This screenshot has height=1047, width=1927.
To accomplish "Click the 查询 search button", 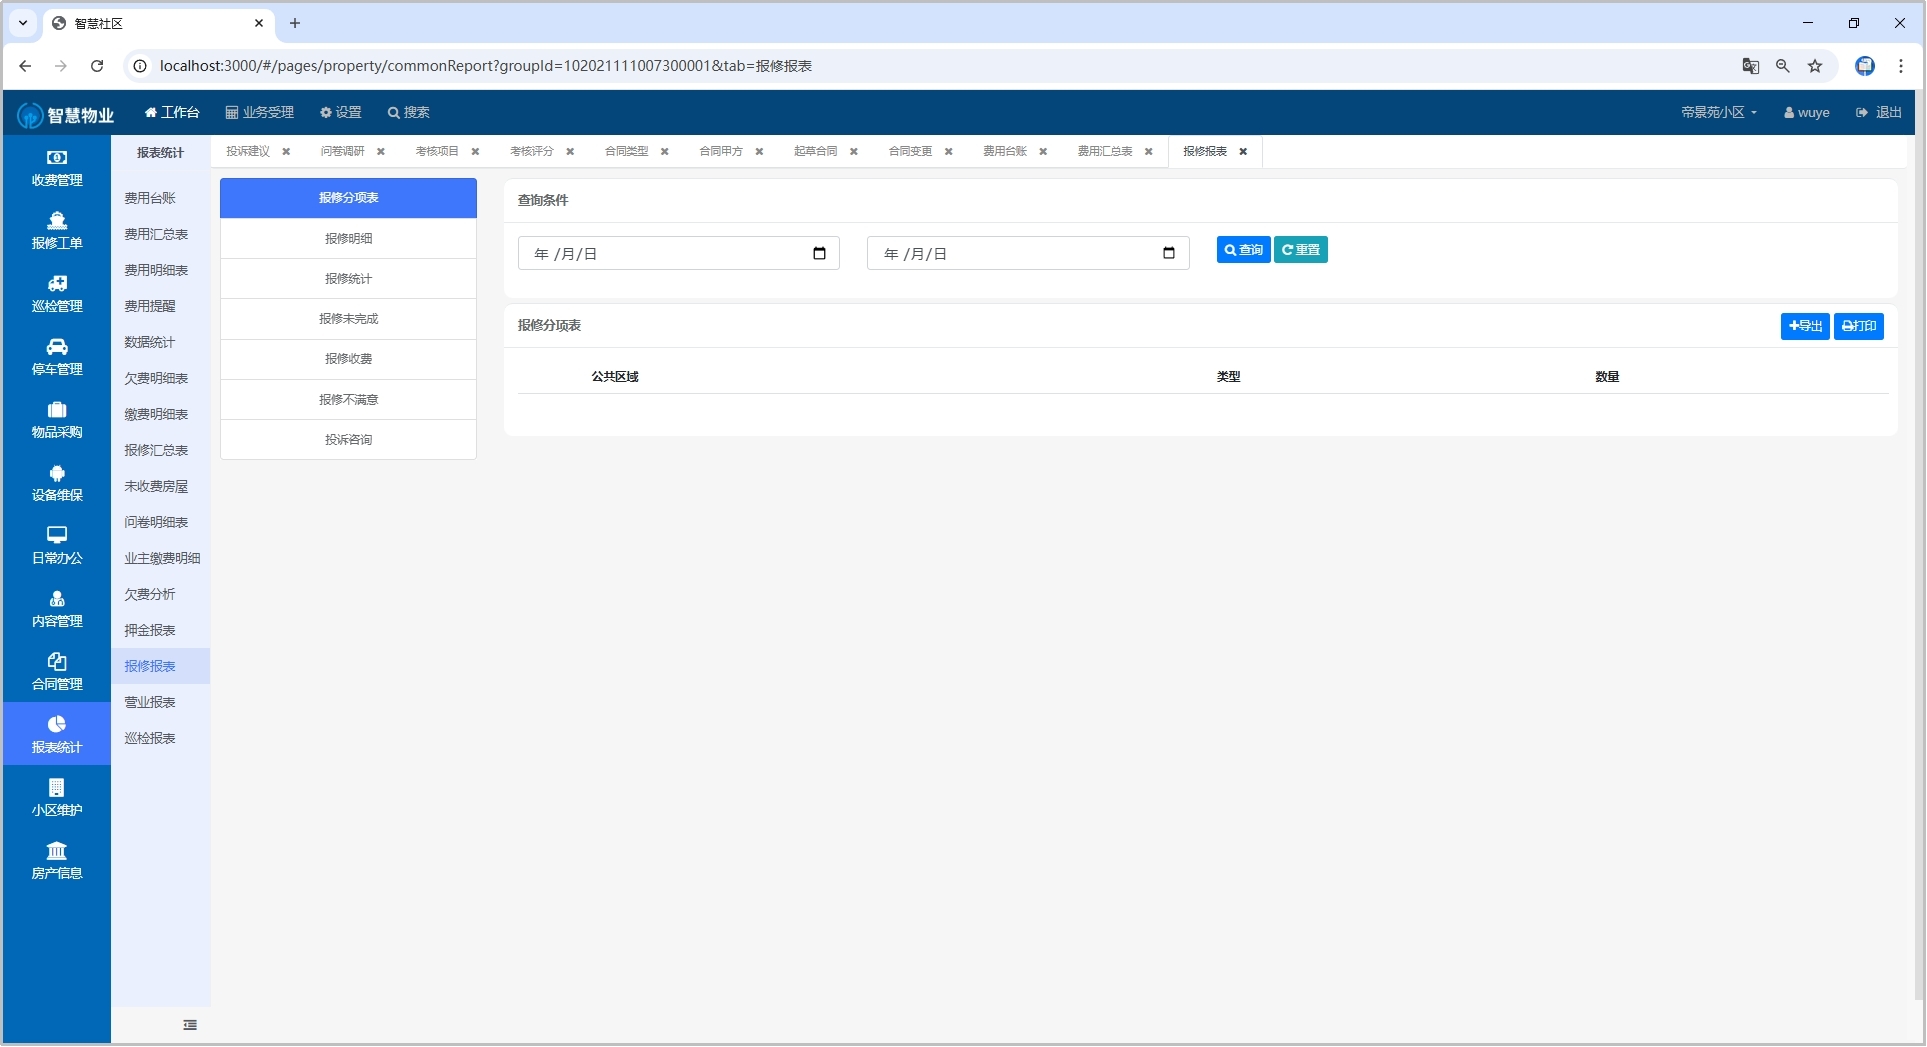I will point(1243,250).
